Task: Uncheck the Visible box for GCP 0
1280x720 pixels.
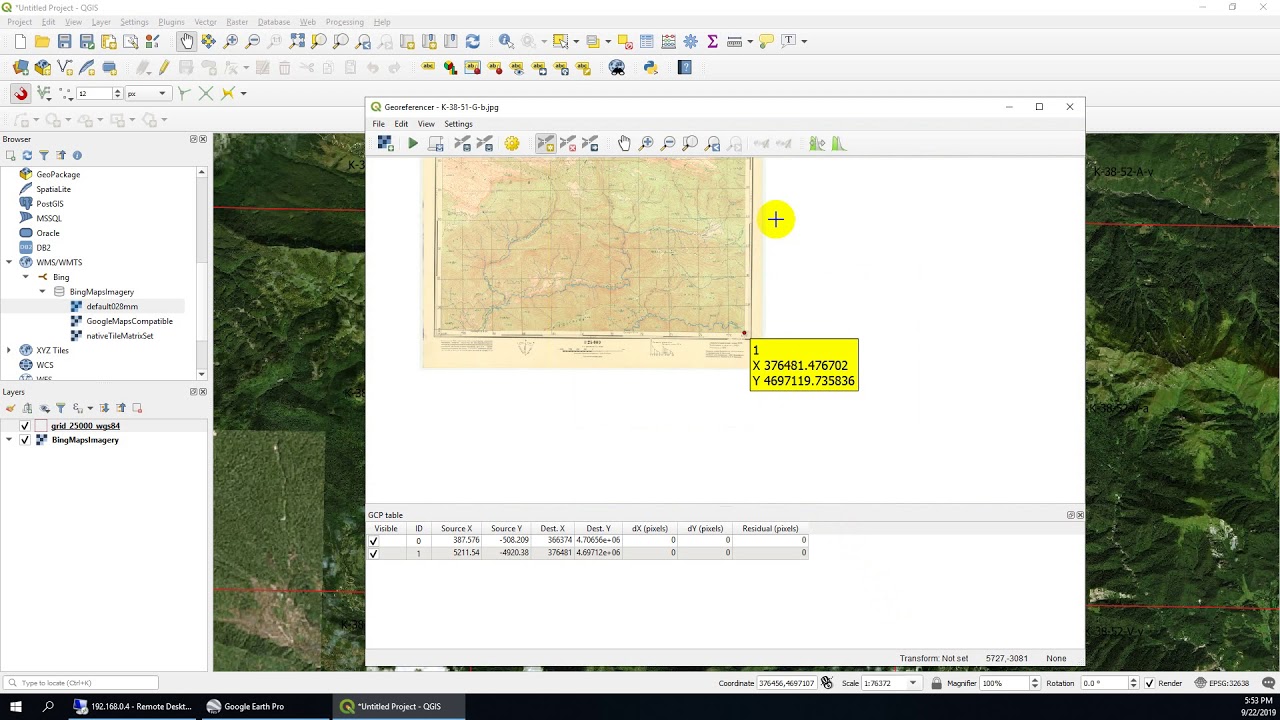Action: 374,541
